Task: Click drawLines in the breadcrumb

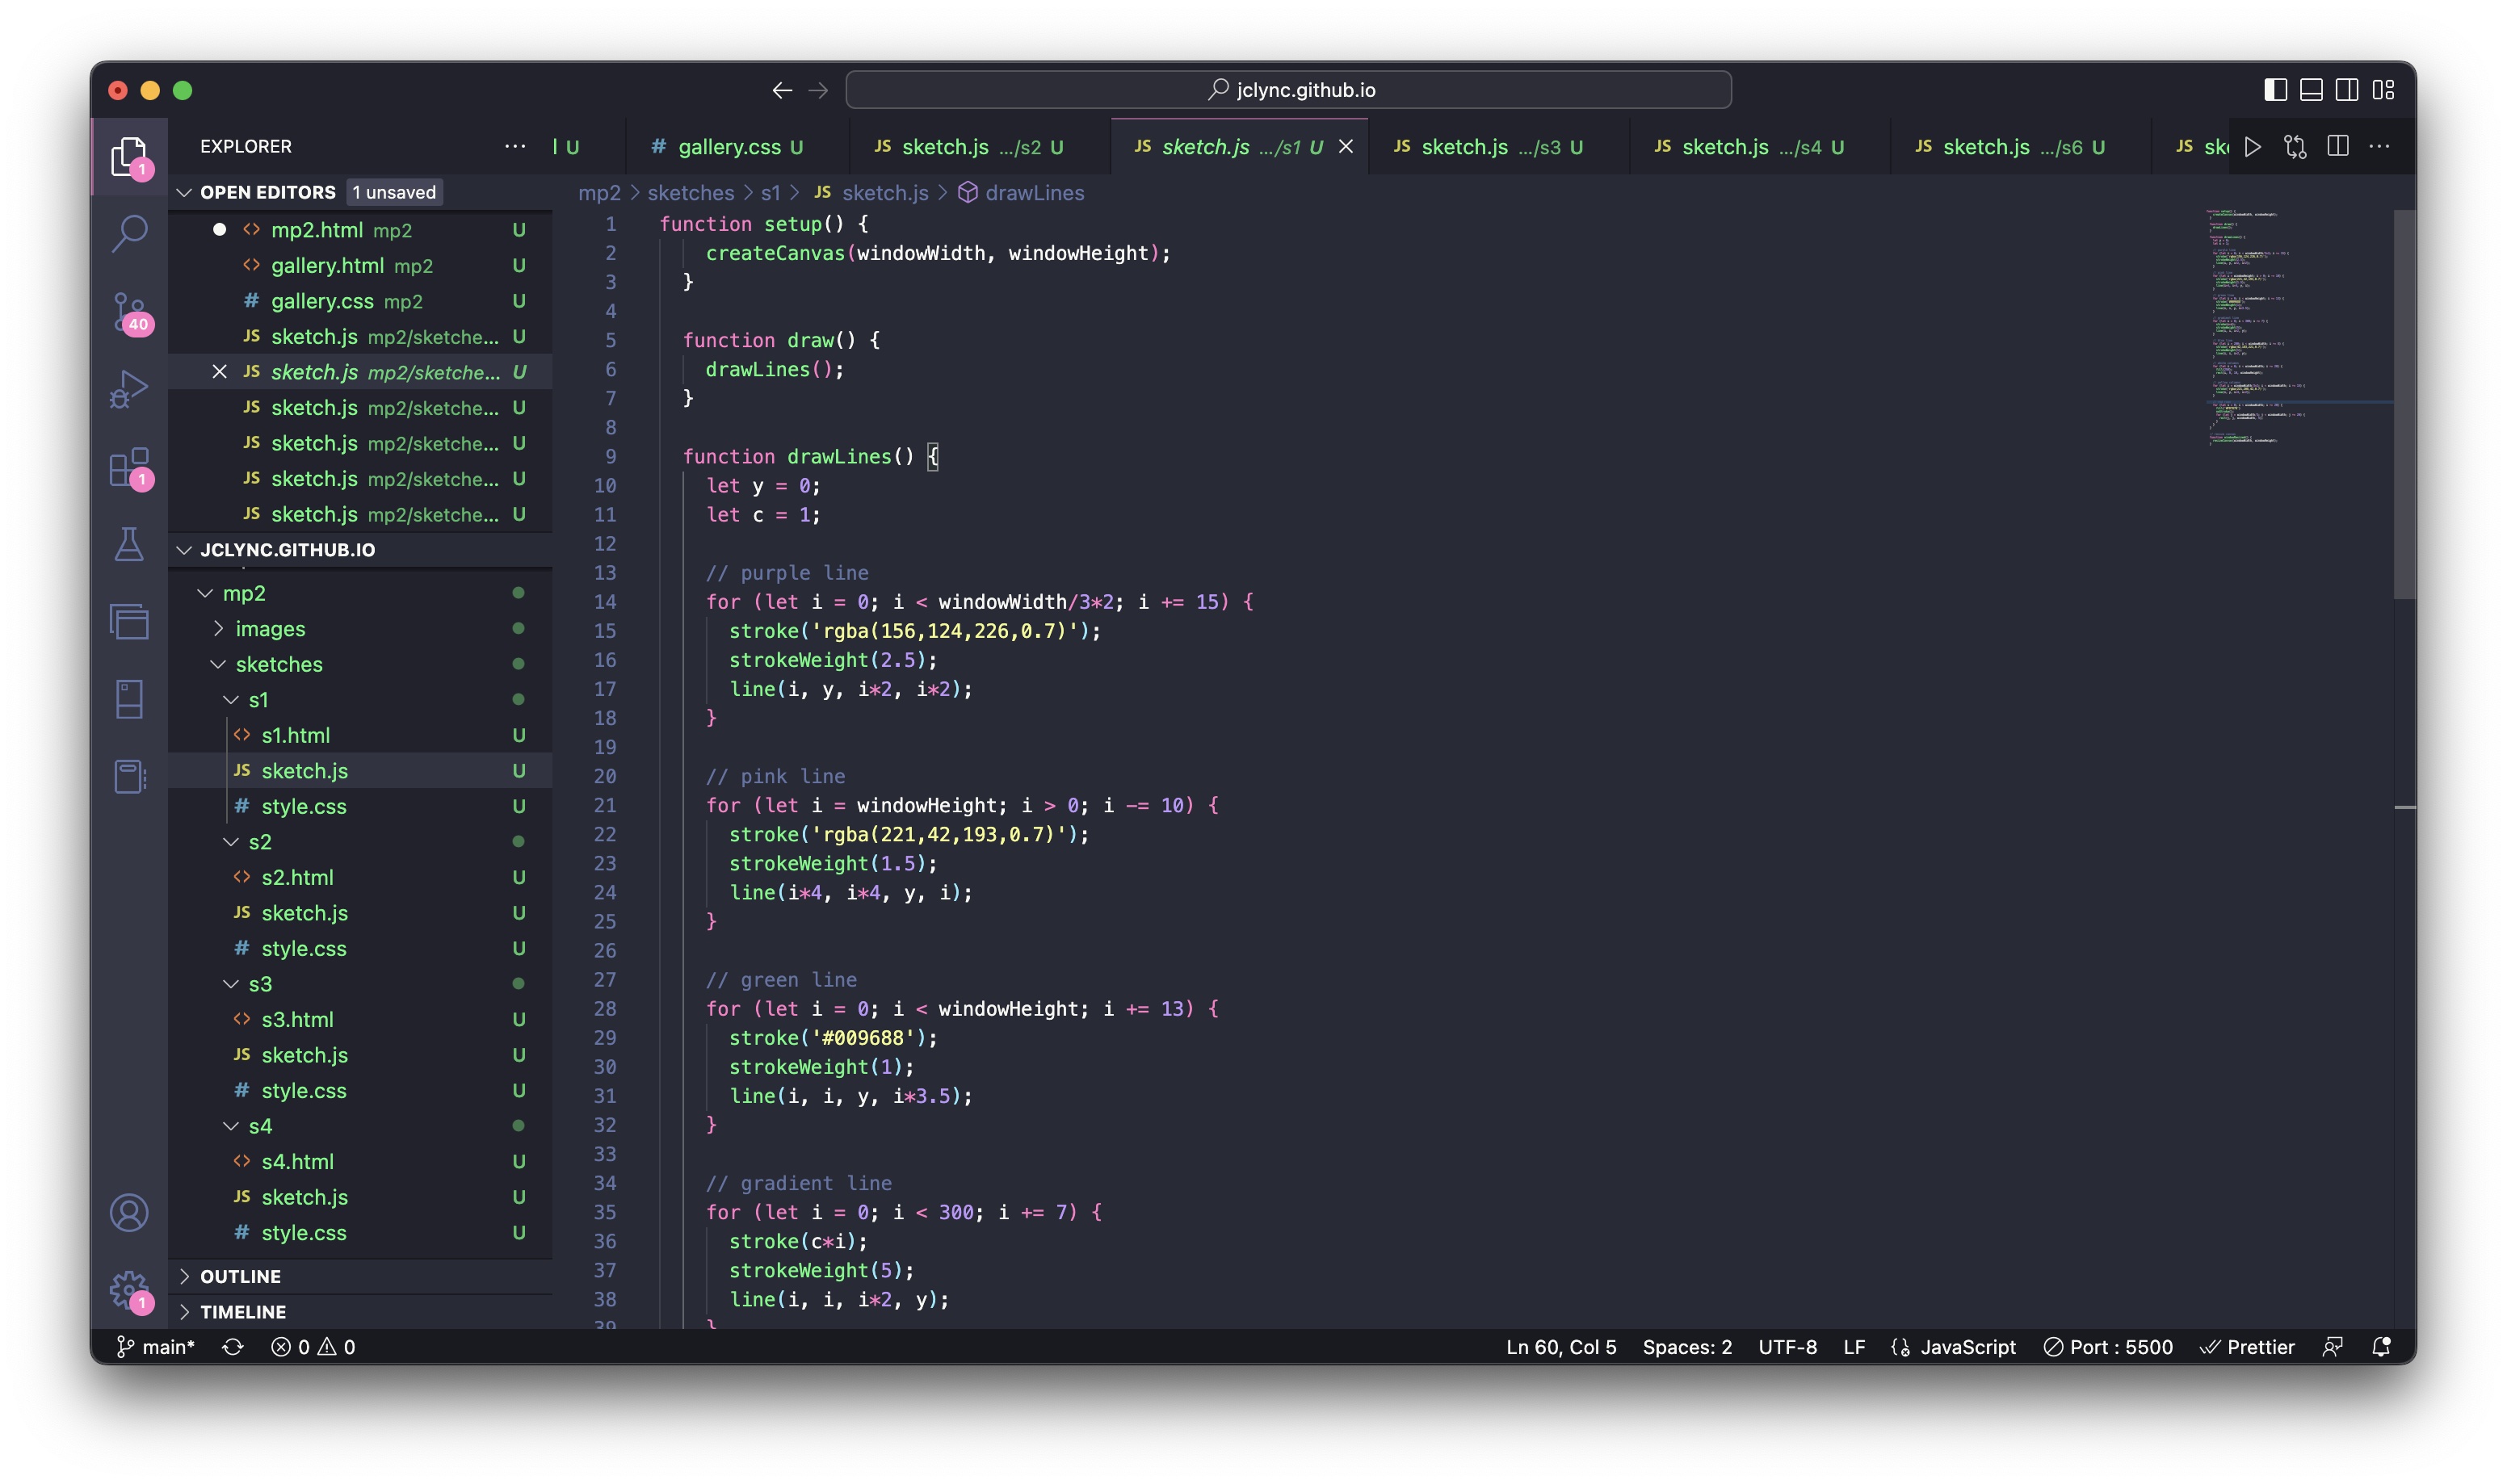Action: click(1034, 193)
